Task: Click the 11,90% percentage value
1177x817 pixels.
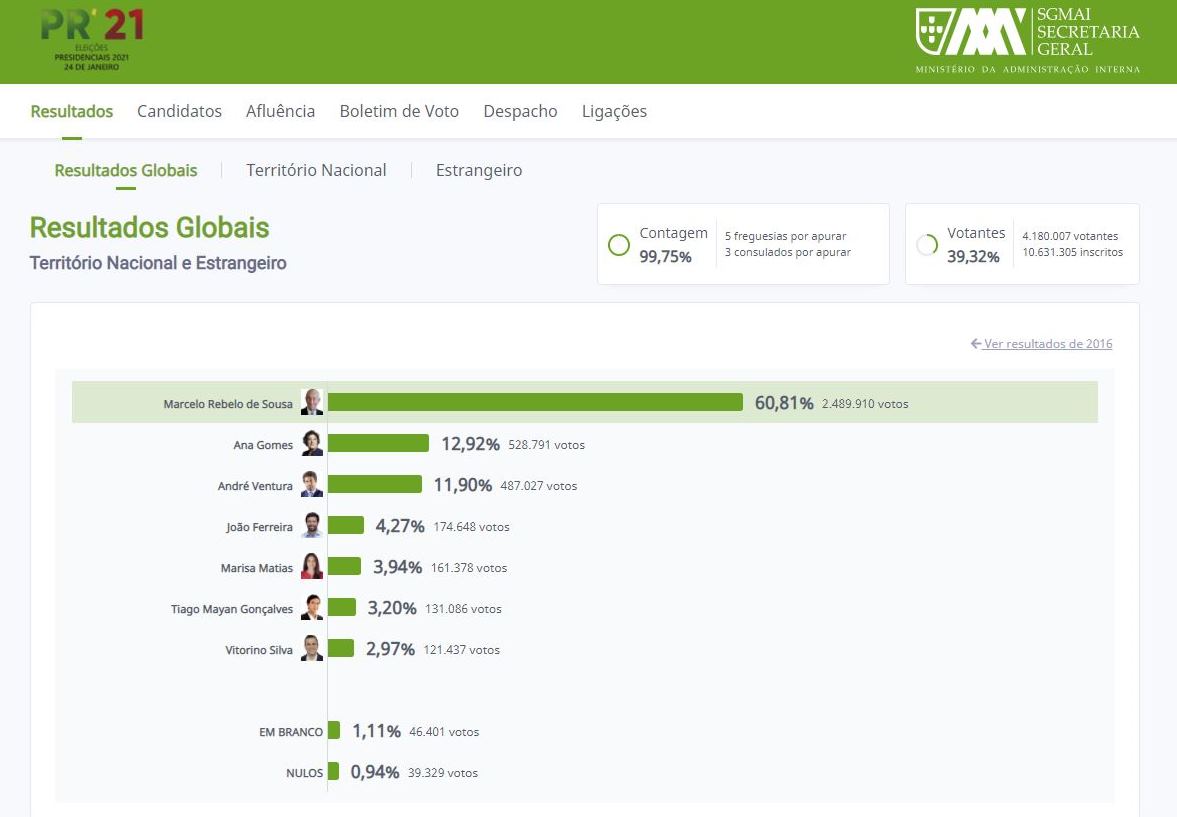Action: coord(462,485)
